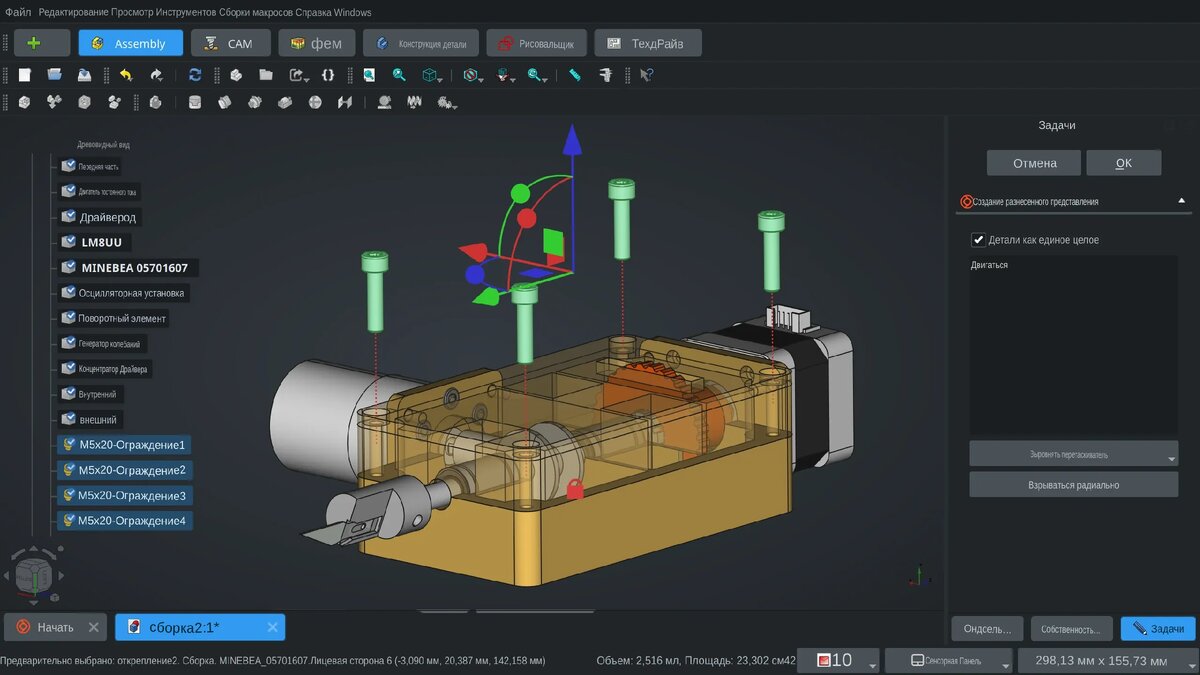Click the Отмена button

point(1034,163)
